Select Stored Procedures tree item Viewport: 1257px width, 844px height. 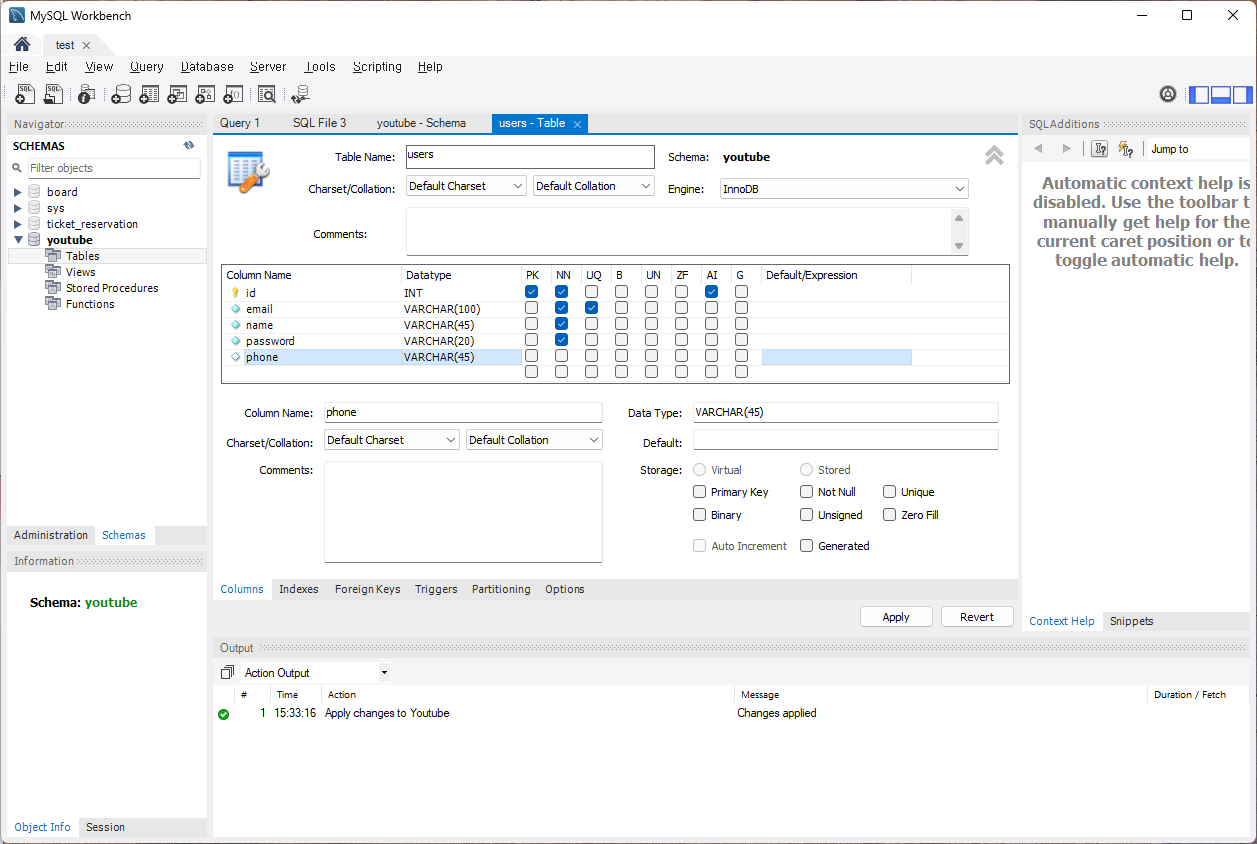coord(112,288)
